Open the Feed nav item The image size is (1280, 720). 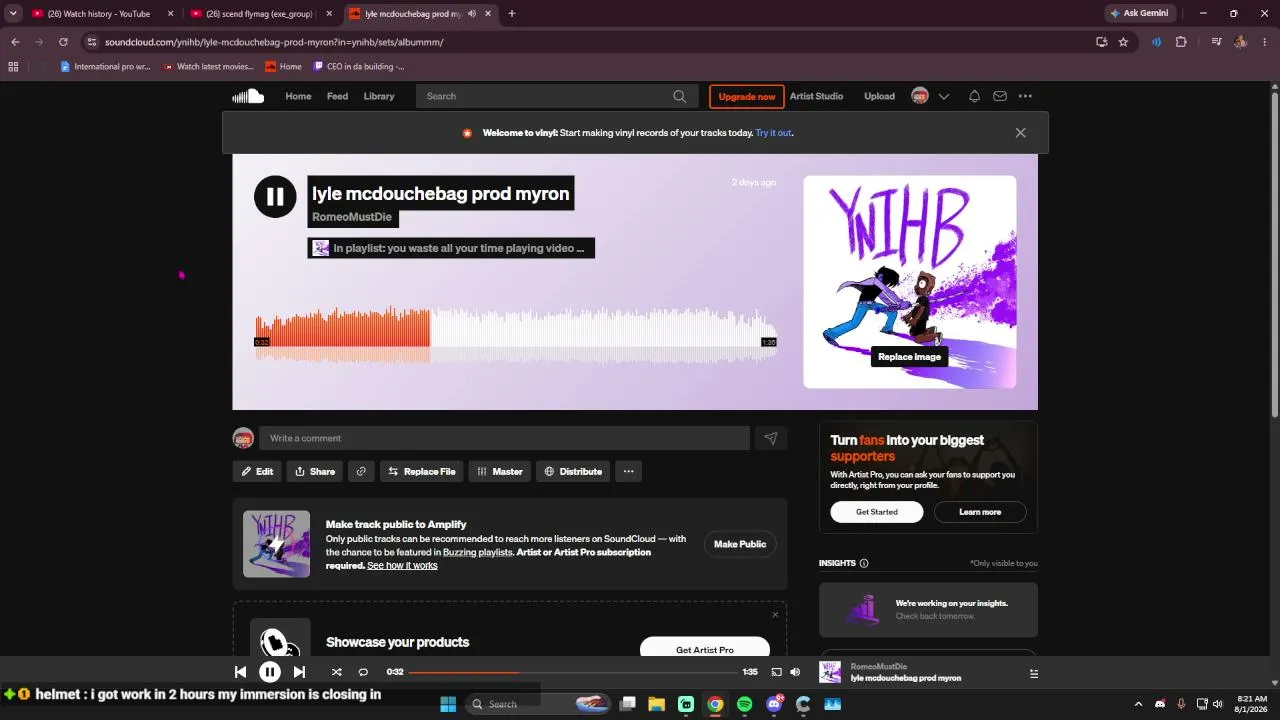click(x=337, y=96)
